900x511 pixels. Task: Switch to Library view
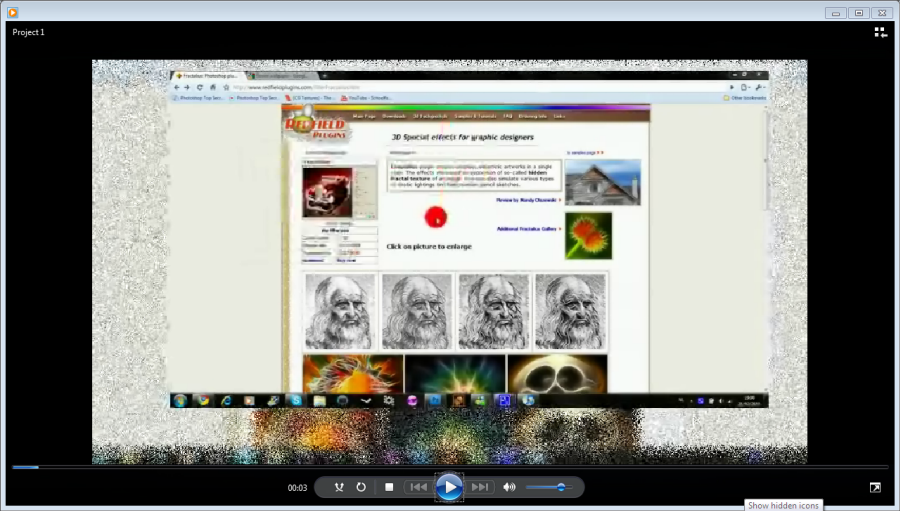point(880,32)
